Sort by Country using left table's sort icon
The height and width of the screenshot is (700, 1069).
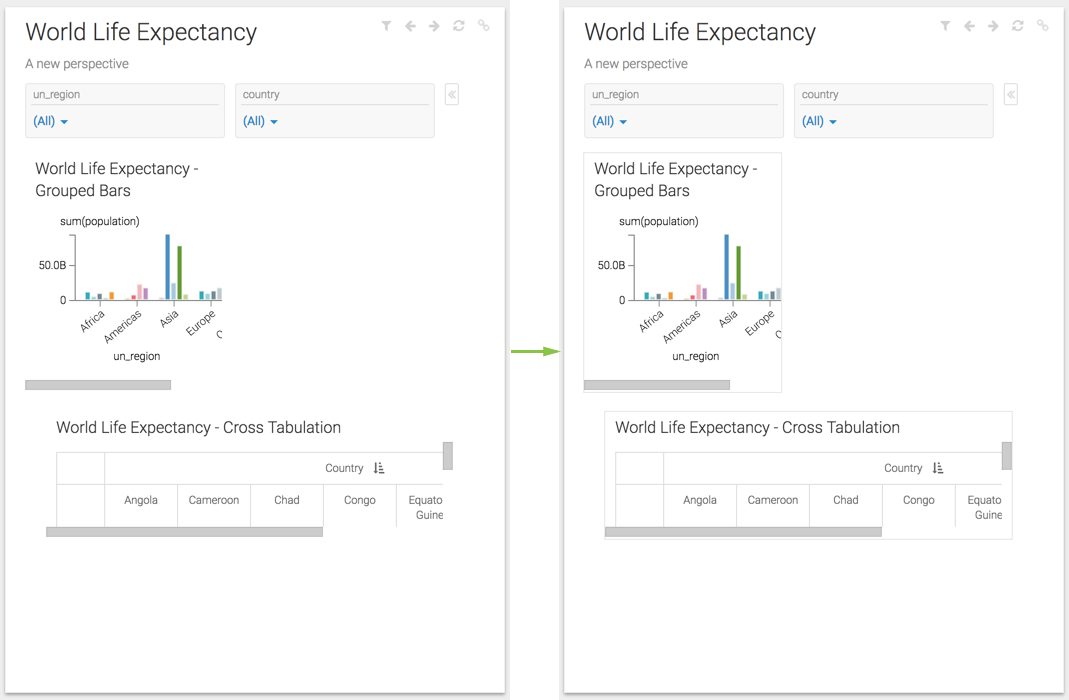[379, 468]
